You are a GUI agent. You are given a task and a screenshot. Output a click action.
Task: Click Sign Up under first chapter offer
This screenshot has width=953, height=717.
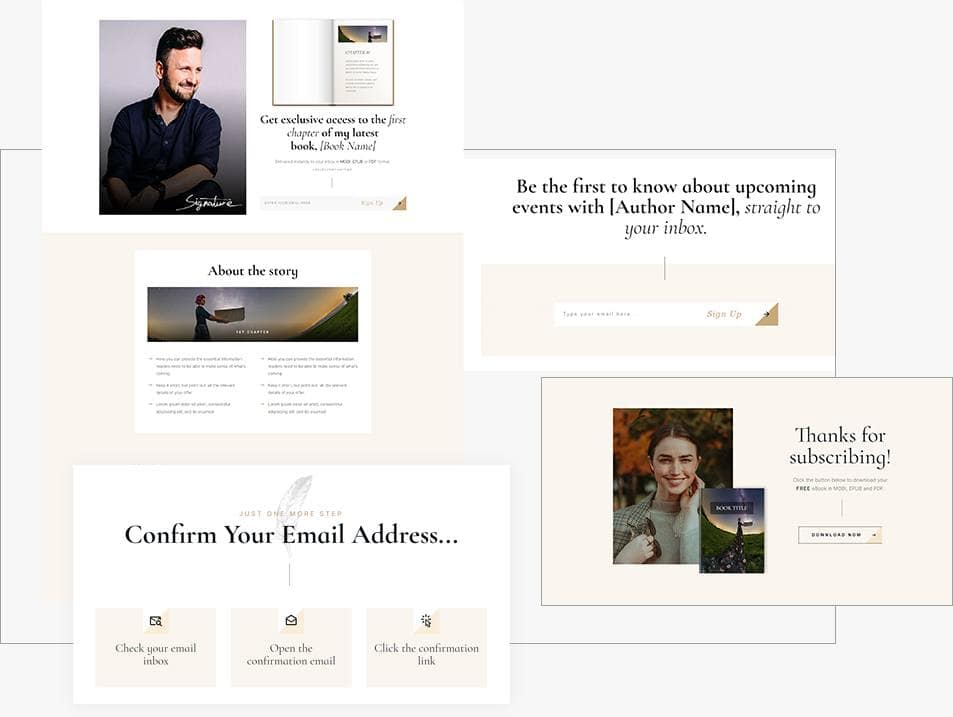[x=372, y=203]
